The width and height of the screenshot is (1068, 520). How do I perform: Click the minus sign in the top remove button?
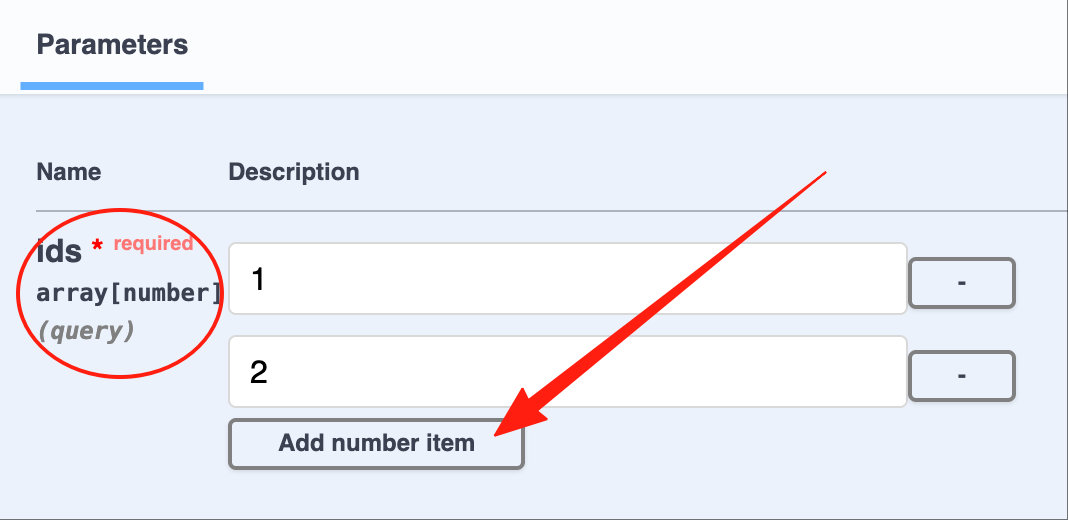[962, 282]
